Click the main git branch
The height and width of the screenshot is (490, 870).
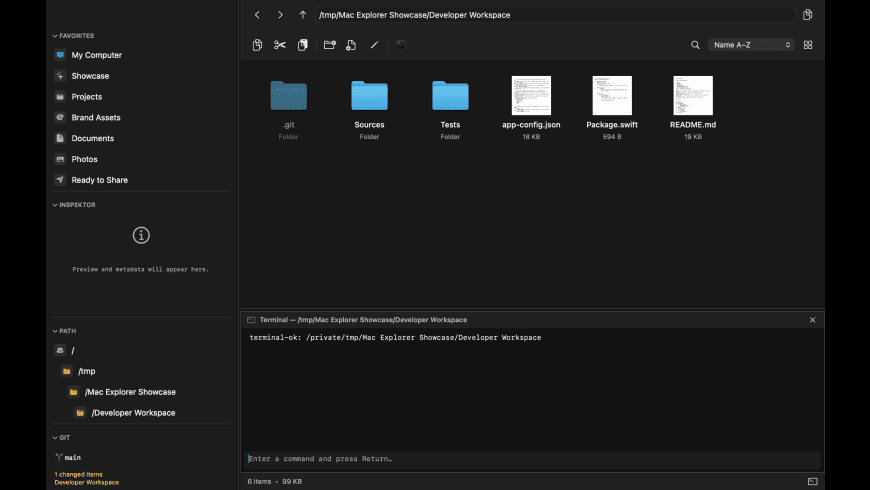(x=68, y=458)
